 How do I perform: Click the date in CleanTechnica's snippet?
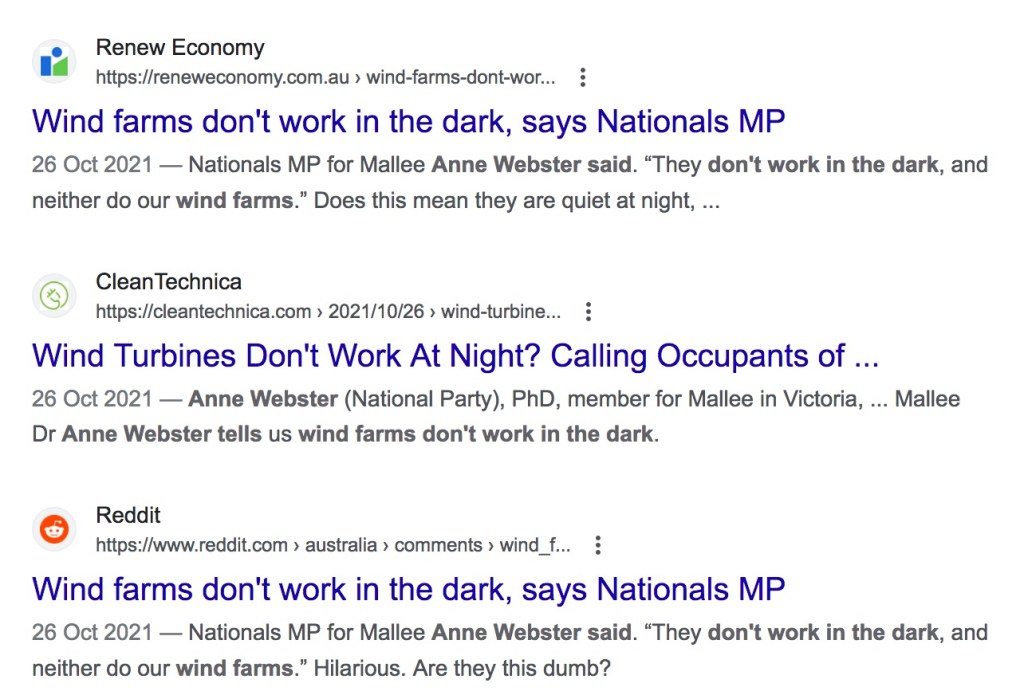click(x=92, y=399)
